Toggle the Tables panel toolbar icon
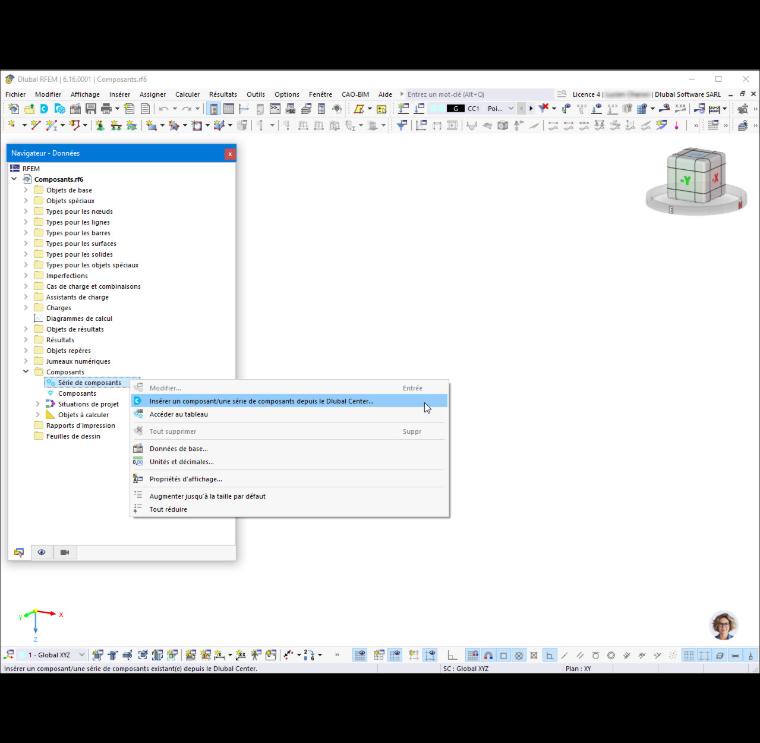This screenshot has width=760, height=743. [x=228, y=109]
